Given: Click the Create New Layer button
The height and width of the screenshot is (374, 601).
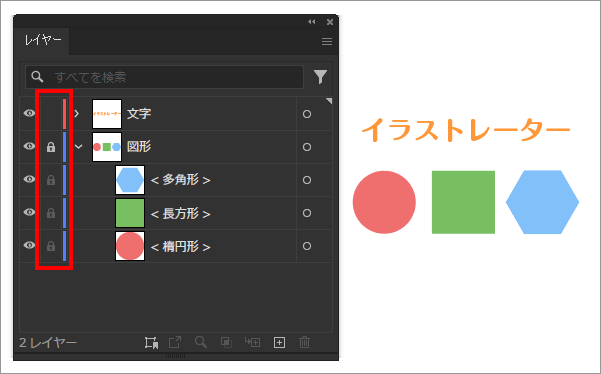Looking at the screenshot, I should coord(279,342).
